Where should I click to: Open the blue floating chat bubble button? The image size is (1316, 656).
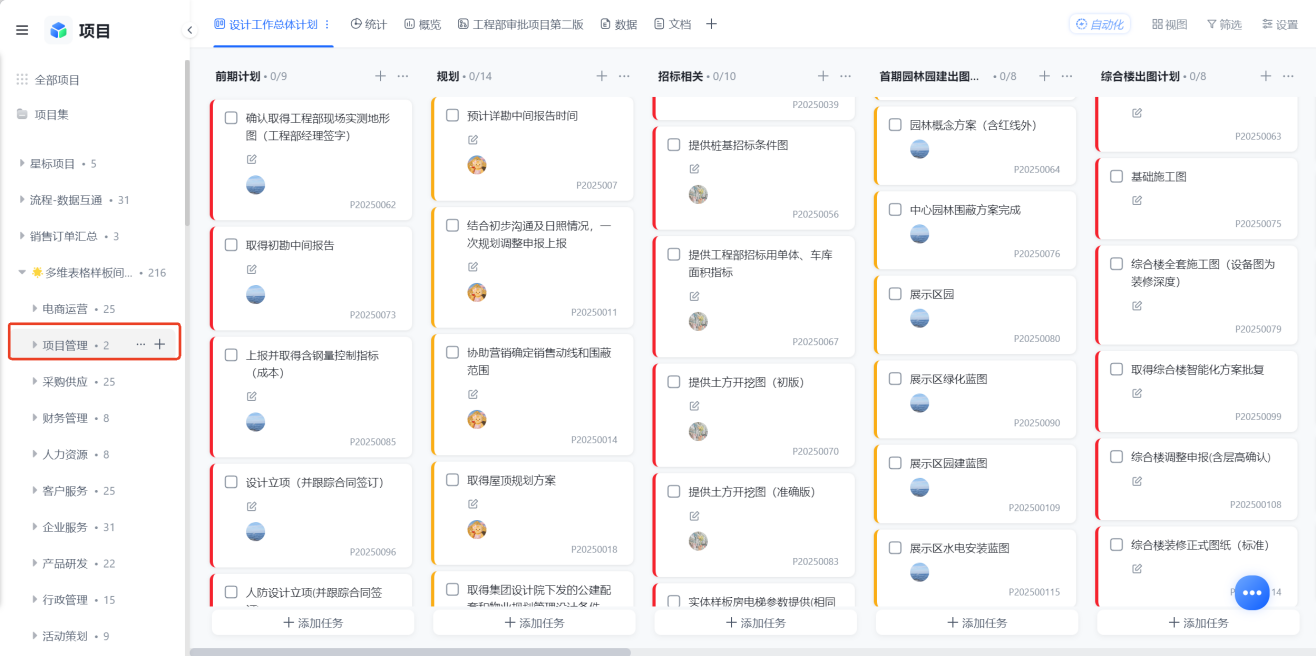tap(1251, 592)
